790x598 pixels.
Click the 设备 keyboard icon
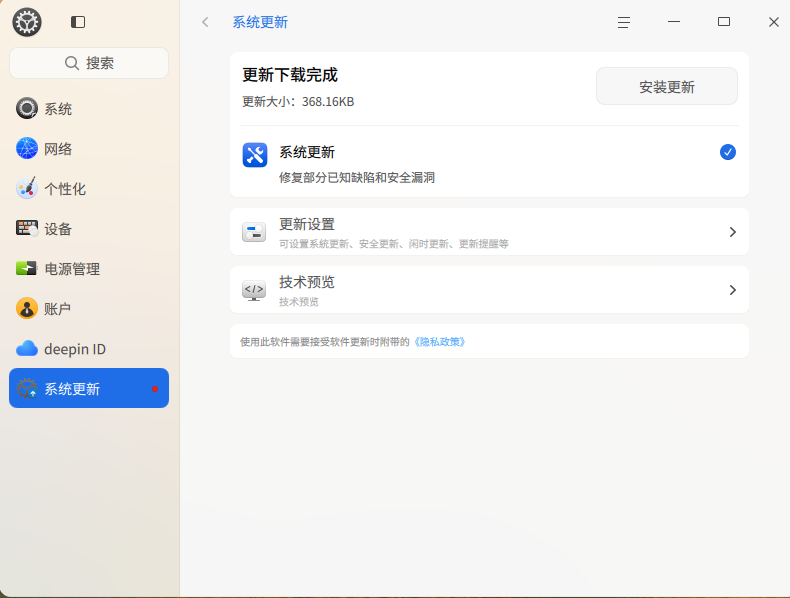27,228
